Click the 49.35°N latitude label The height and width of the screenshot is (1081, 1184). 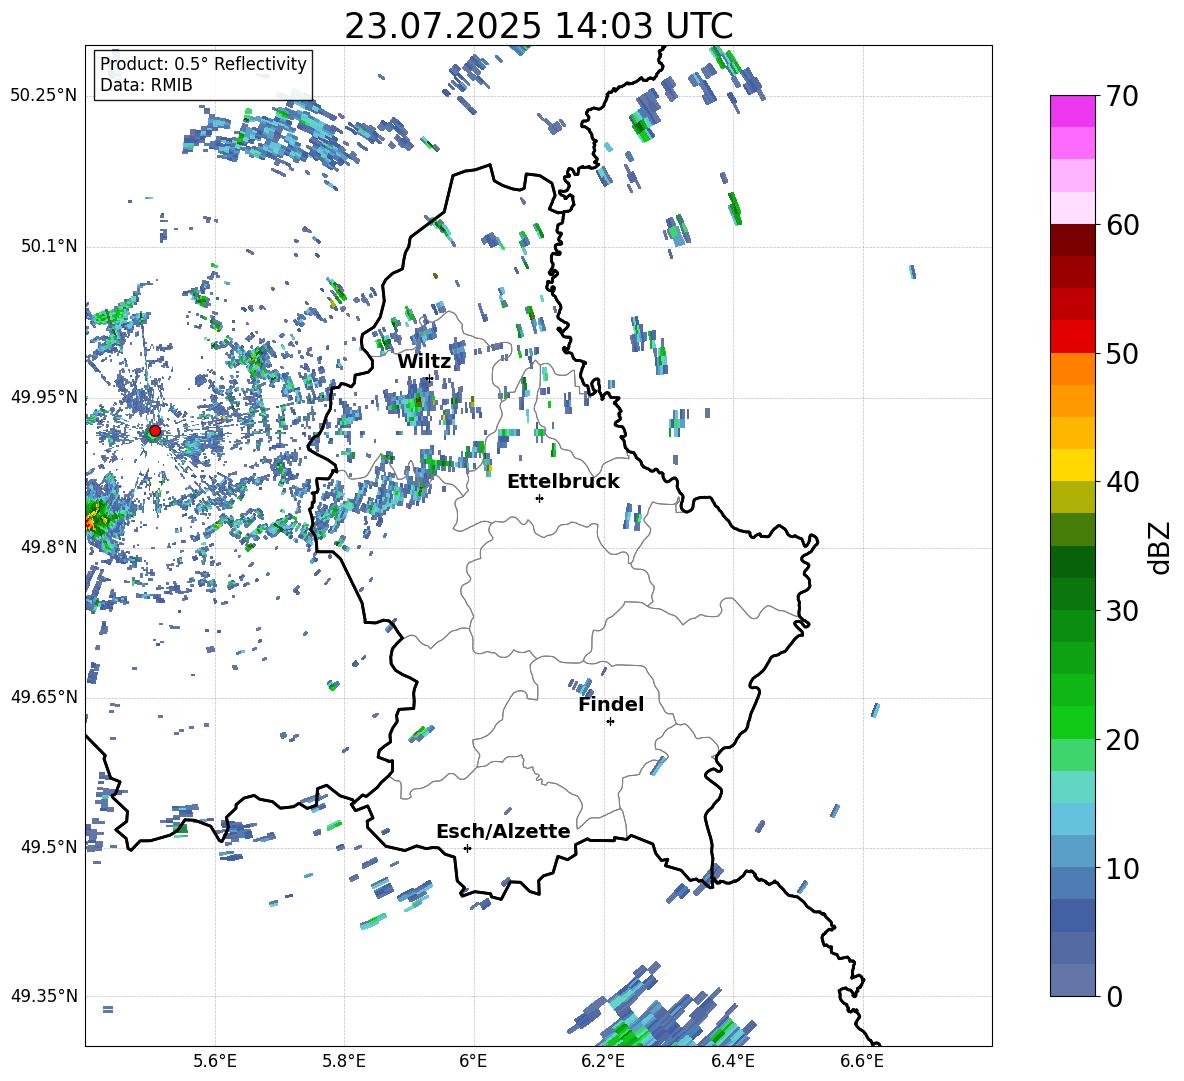[44, 996]
